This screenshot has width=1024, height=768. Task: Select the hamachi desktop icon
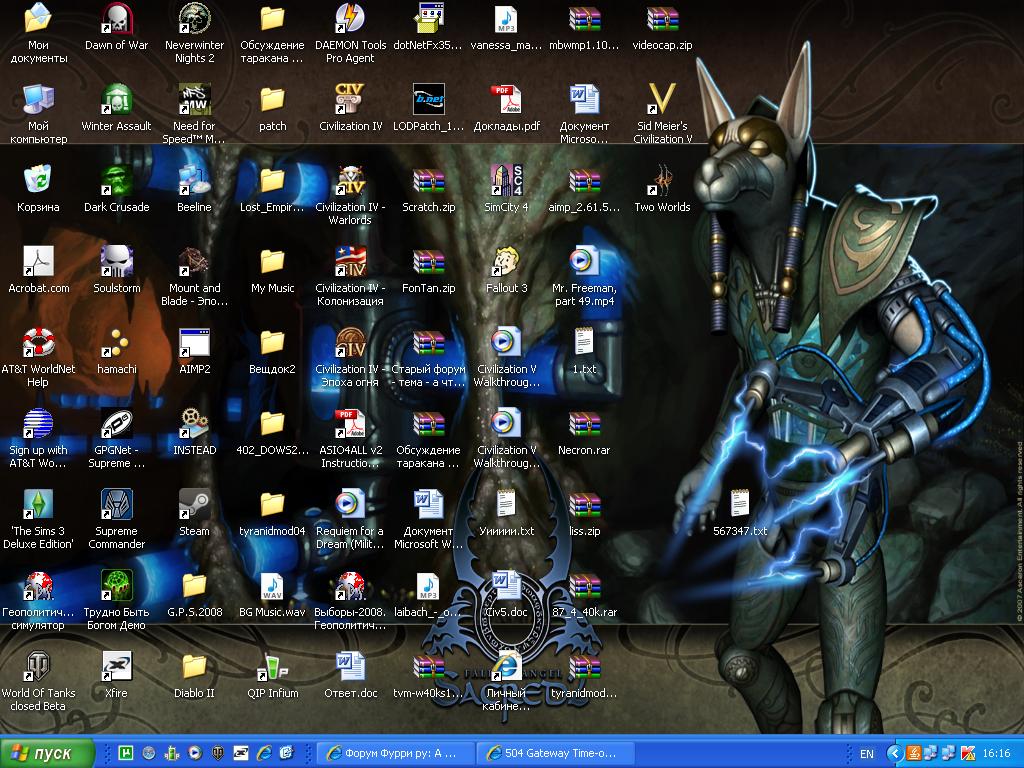[116, 343]
